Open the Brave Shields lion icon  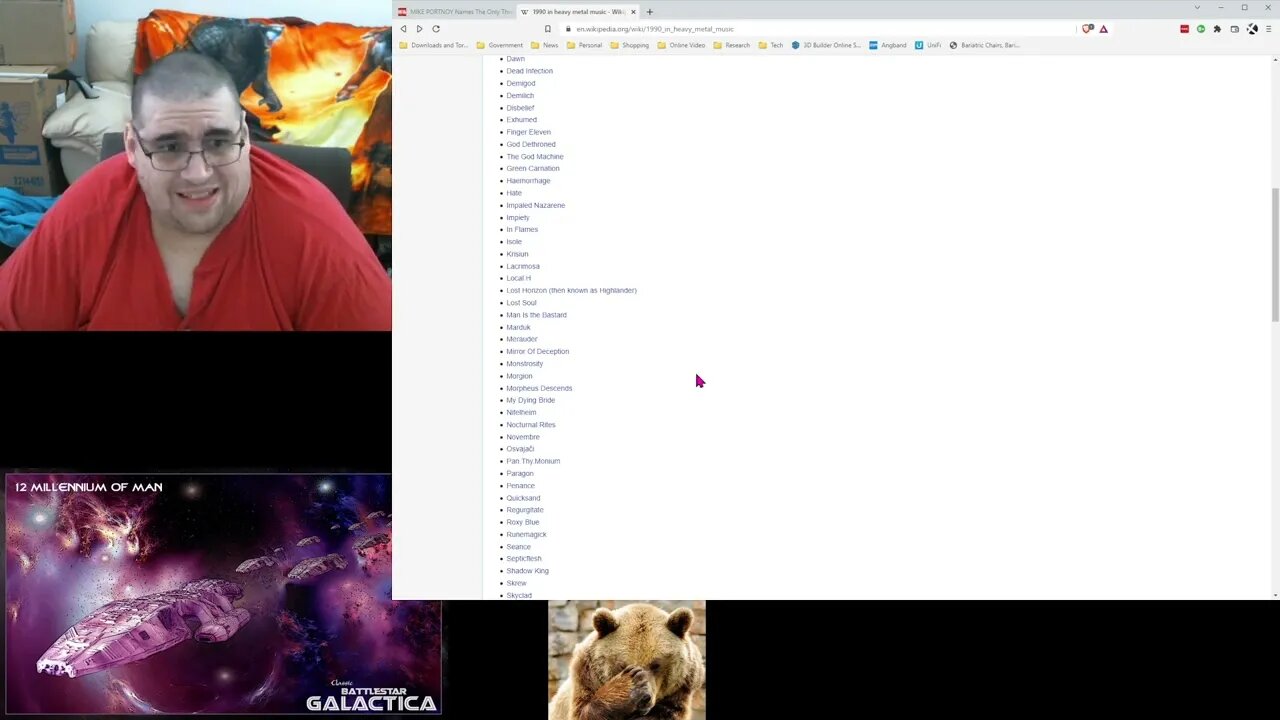[1087, 29]
